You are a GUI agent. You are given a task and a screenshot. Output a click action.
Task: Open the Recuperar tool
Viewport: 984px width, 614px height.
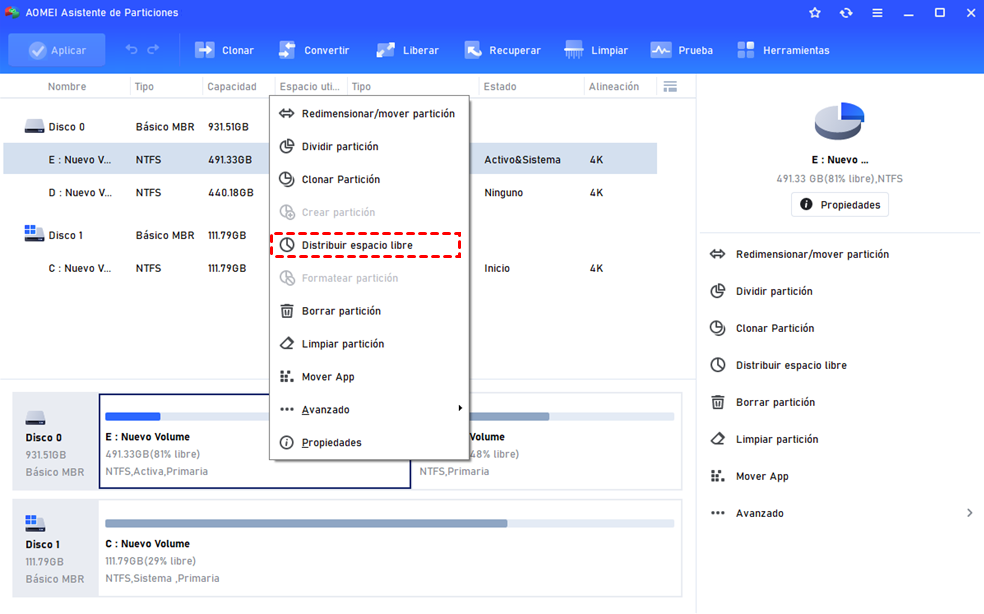pos(474,50)
